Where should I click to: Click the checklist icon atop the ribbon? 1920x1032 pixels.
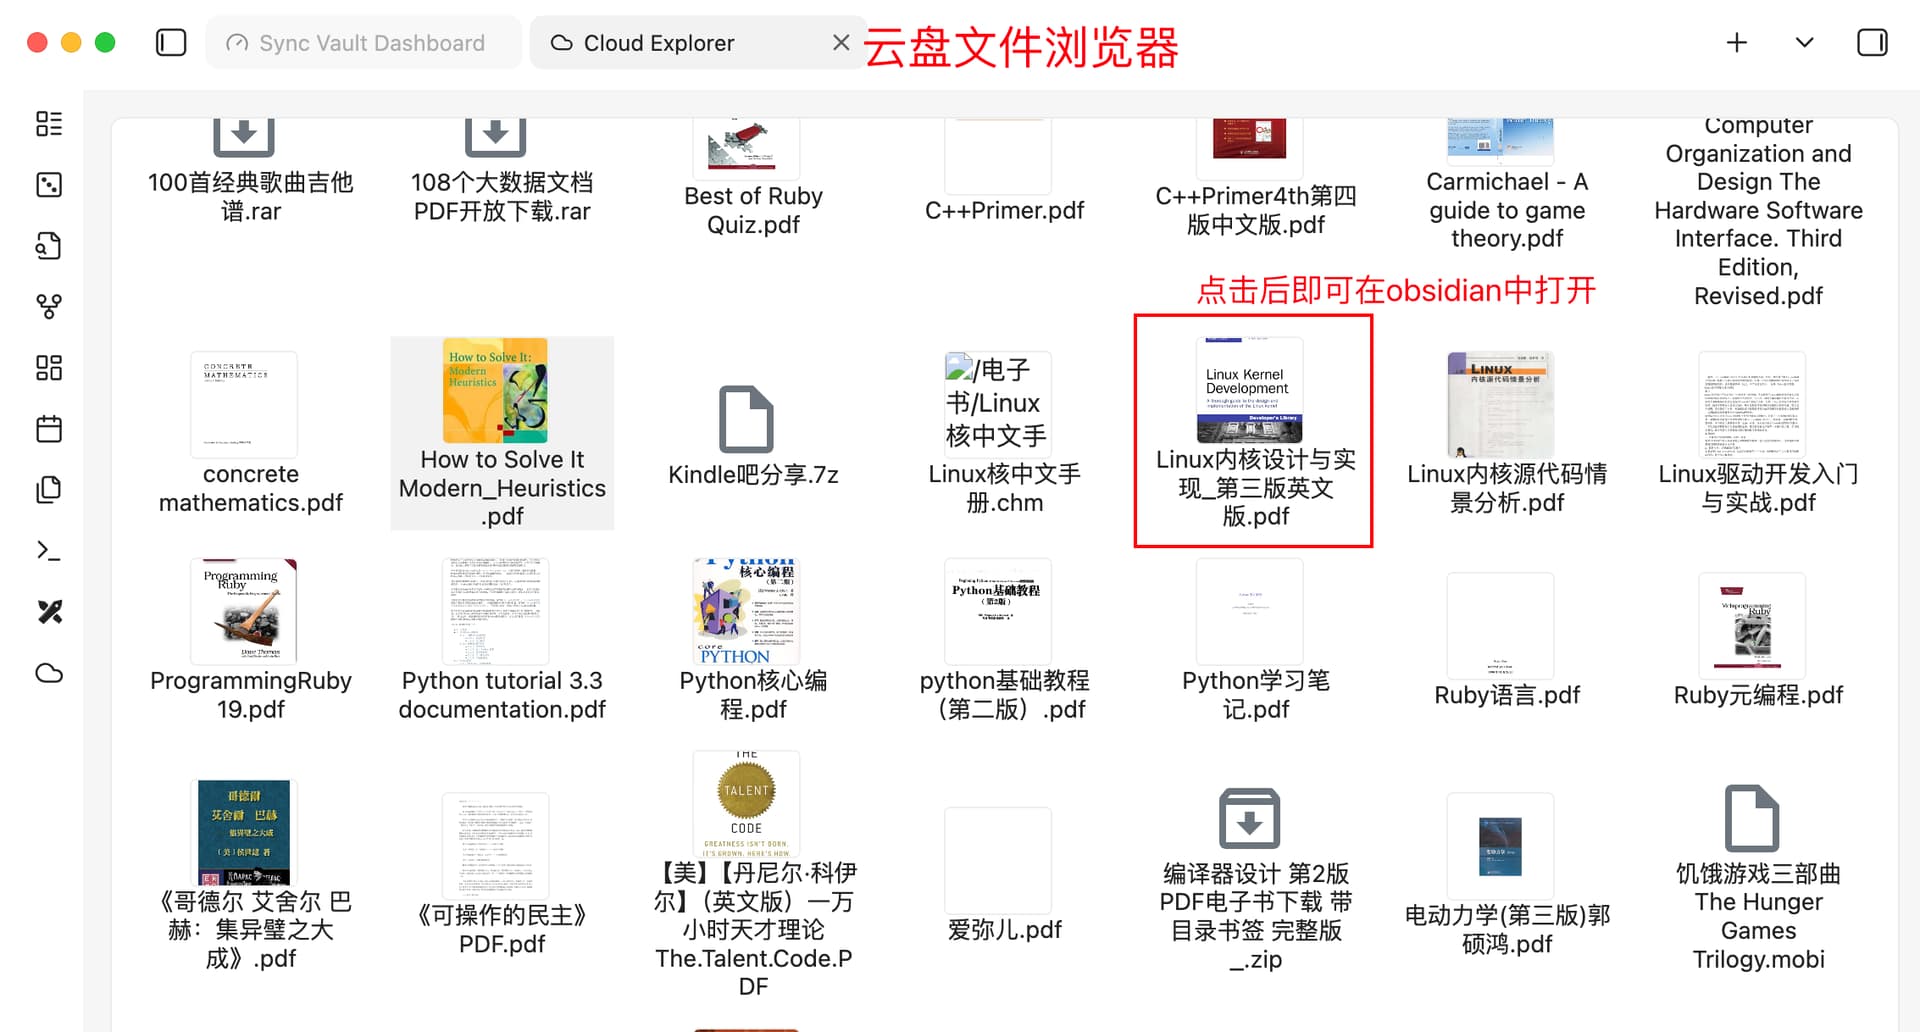[x=49, y=124]
